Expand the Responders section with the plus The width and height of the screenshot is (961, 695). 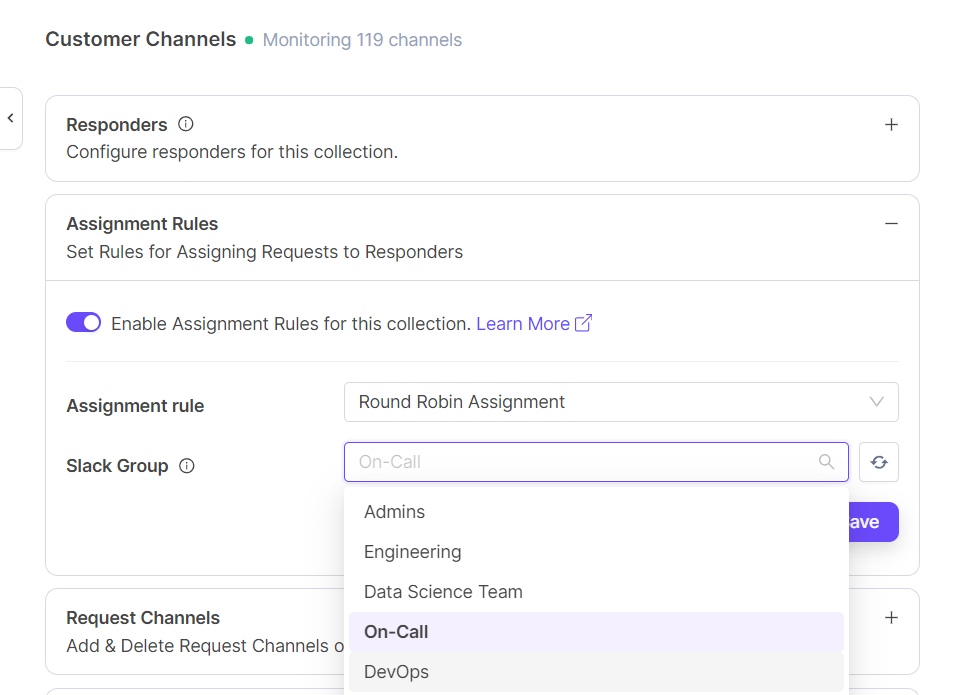[x=891, y=125]
